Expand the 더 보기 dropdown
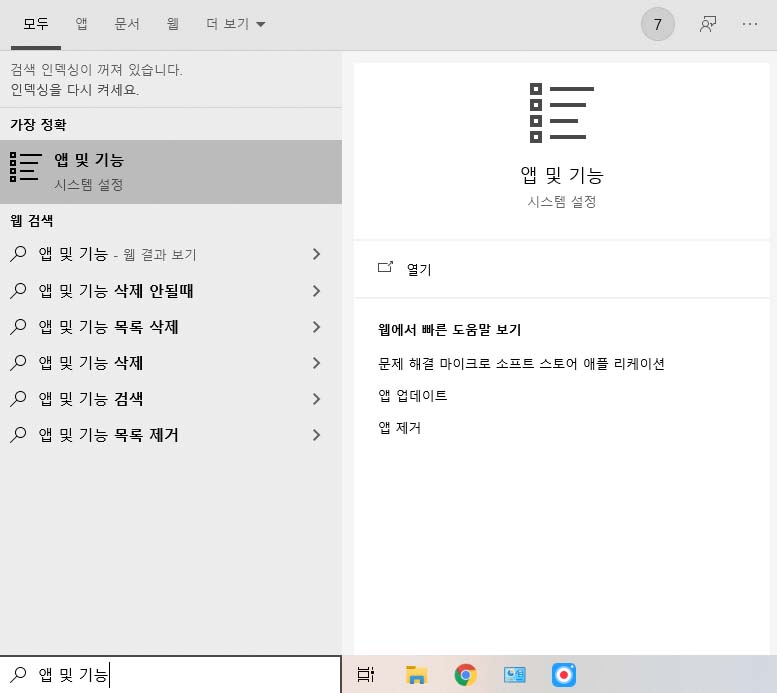 236,24
